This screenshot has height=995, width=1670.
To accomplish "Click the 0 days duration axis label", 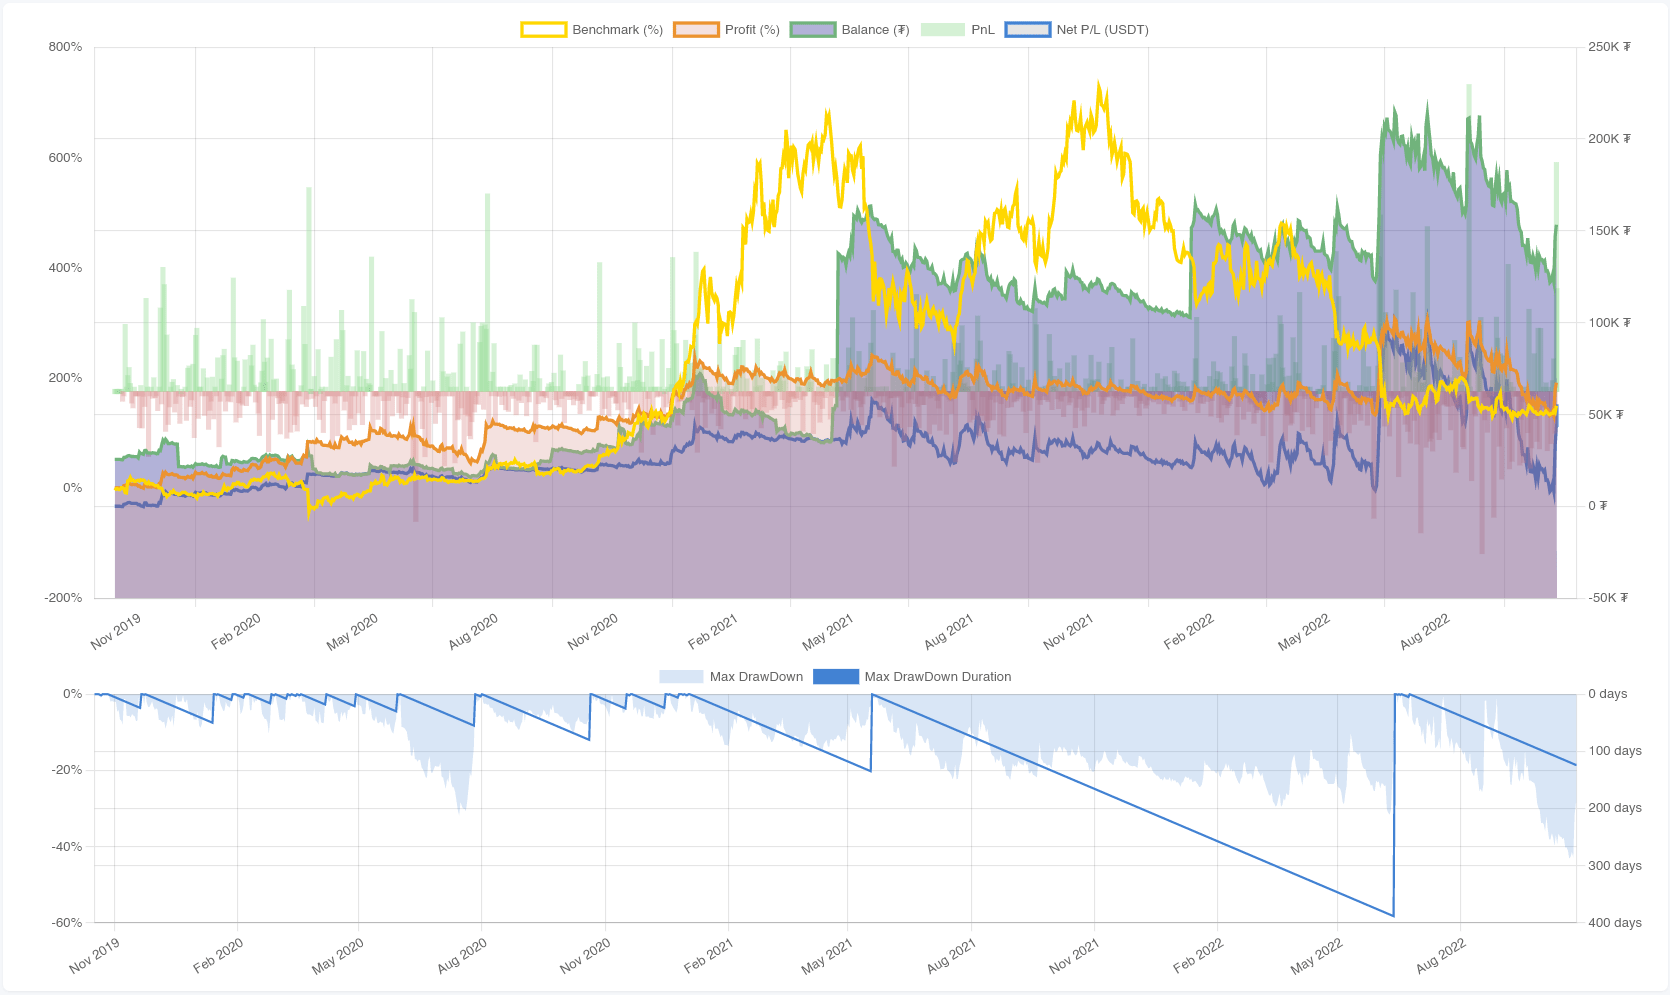I will pyautogui.click(x=1608, y=694).
